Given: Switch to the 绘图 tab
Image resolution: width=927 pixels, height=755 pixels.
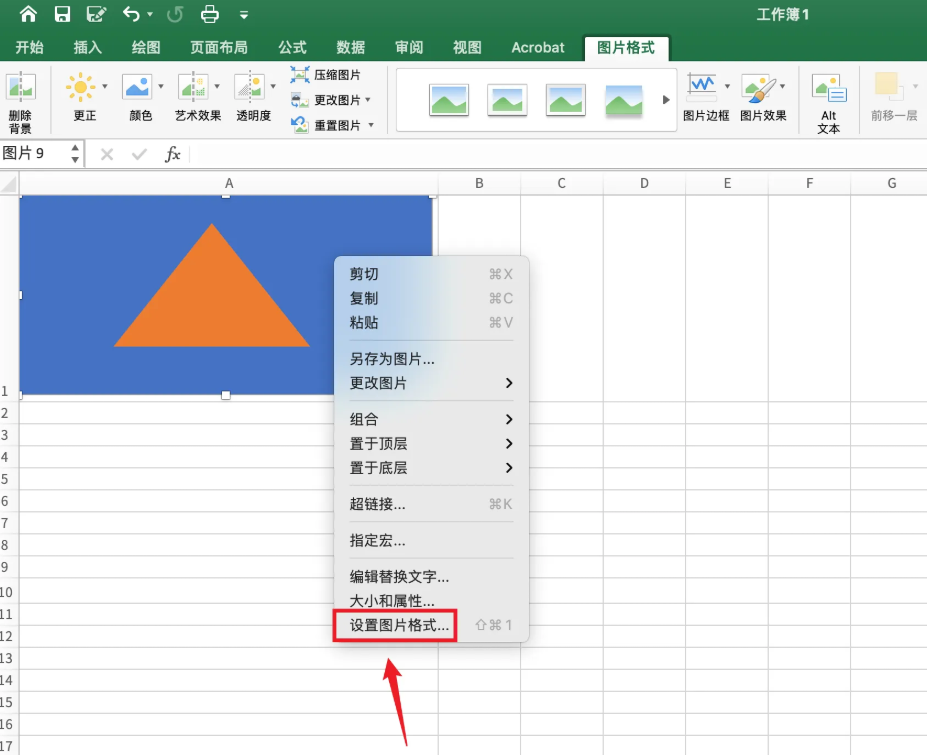Looking at the screenshot, I should tap(146, 47).
